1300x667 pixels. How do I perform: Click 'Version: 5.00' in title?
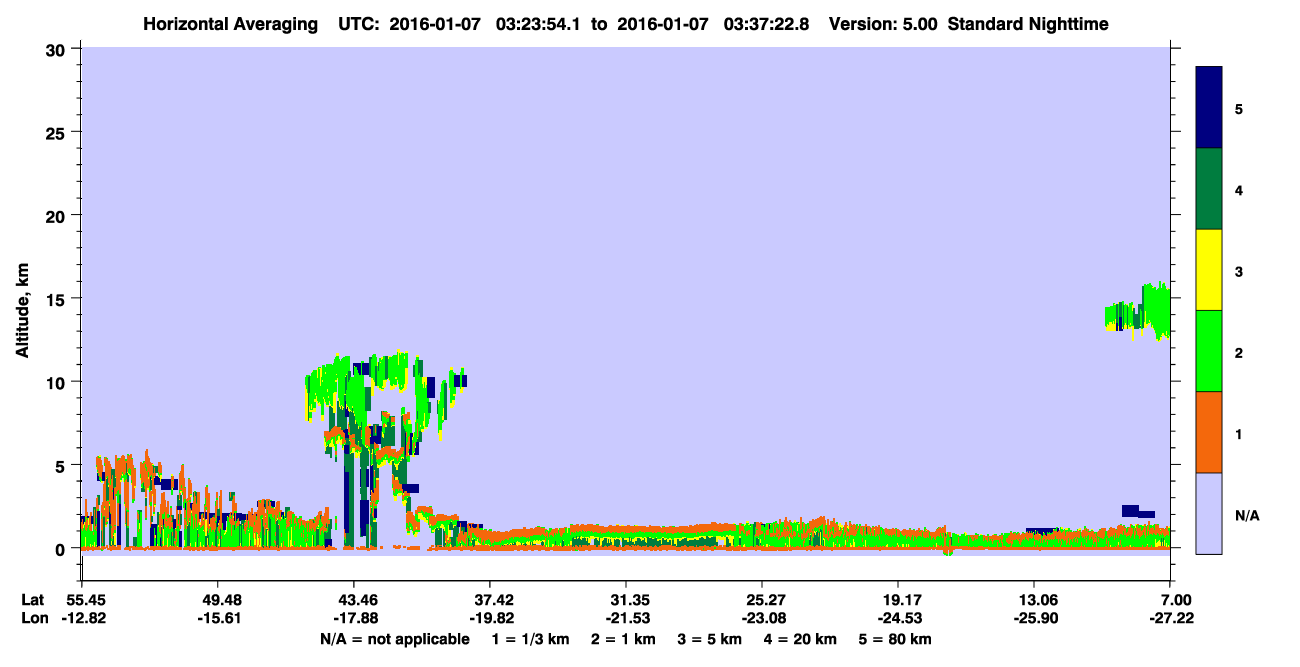(884, 24)
